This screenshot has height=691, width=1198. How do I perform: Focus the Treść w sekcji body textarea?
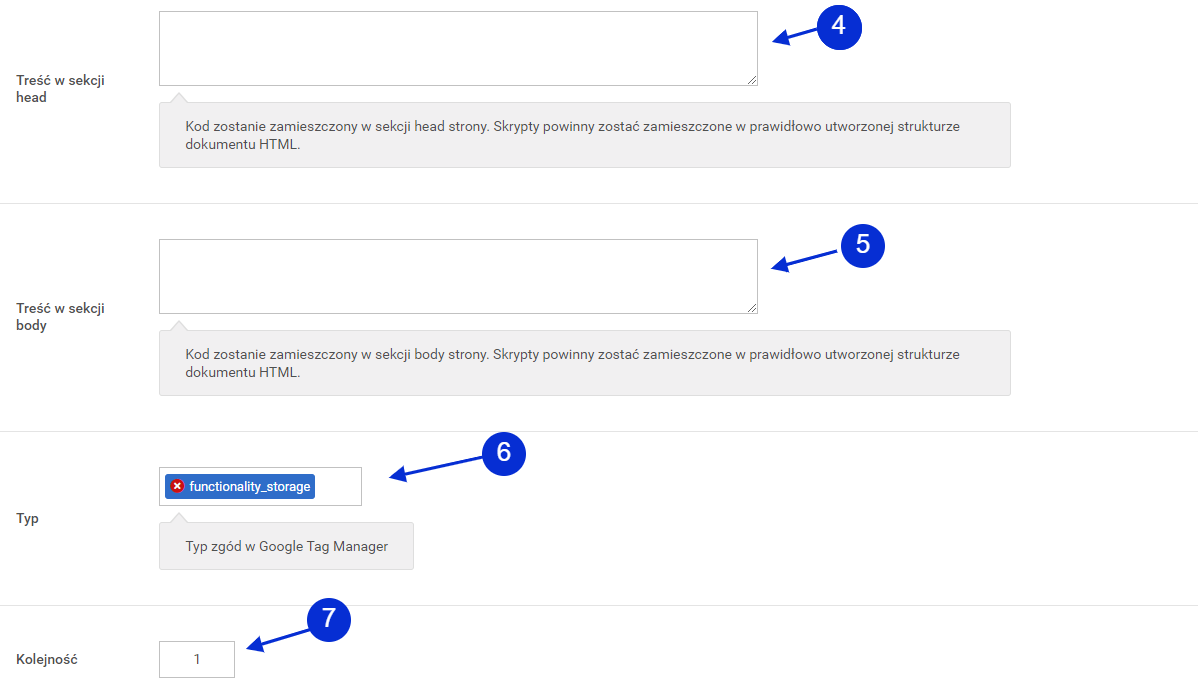point(458,276)
